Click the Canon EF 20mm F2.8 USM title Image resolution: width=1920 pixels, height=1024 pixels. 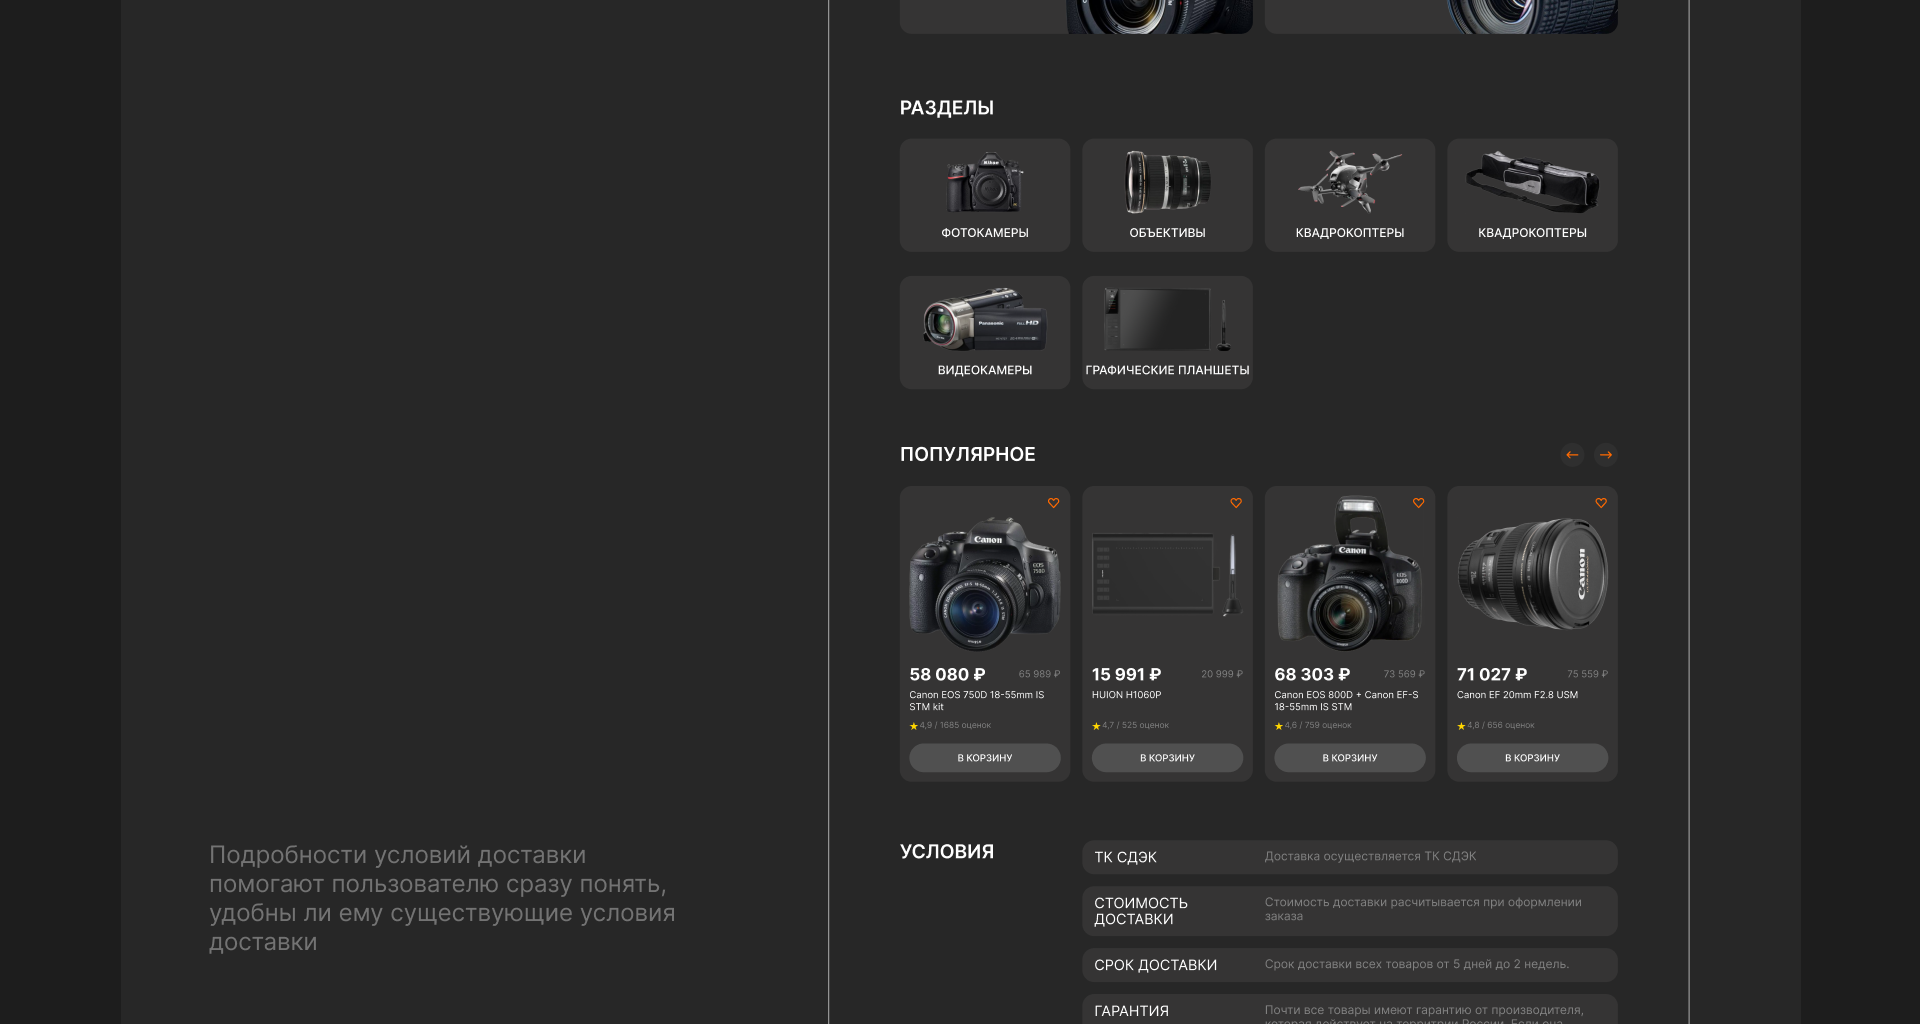(1517, 695)
